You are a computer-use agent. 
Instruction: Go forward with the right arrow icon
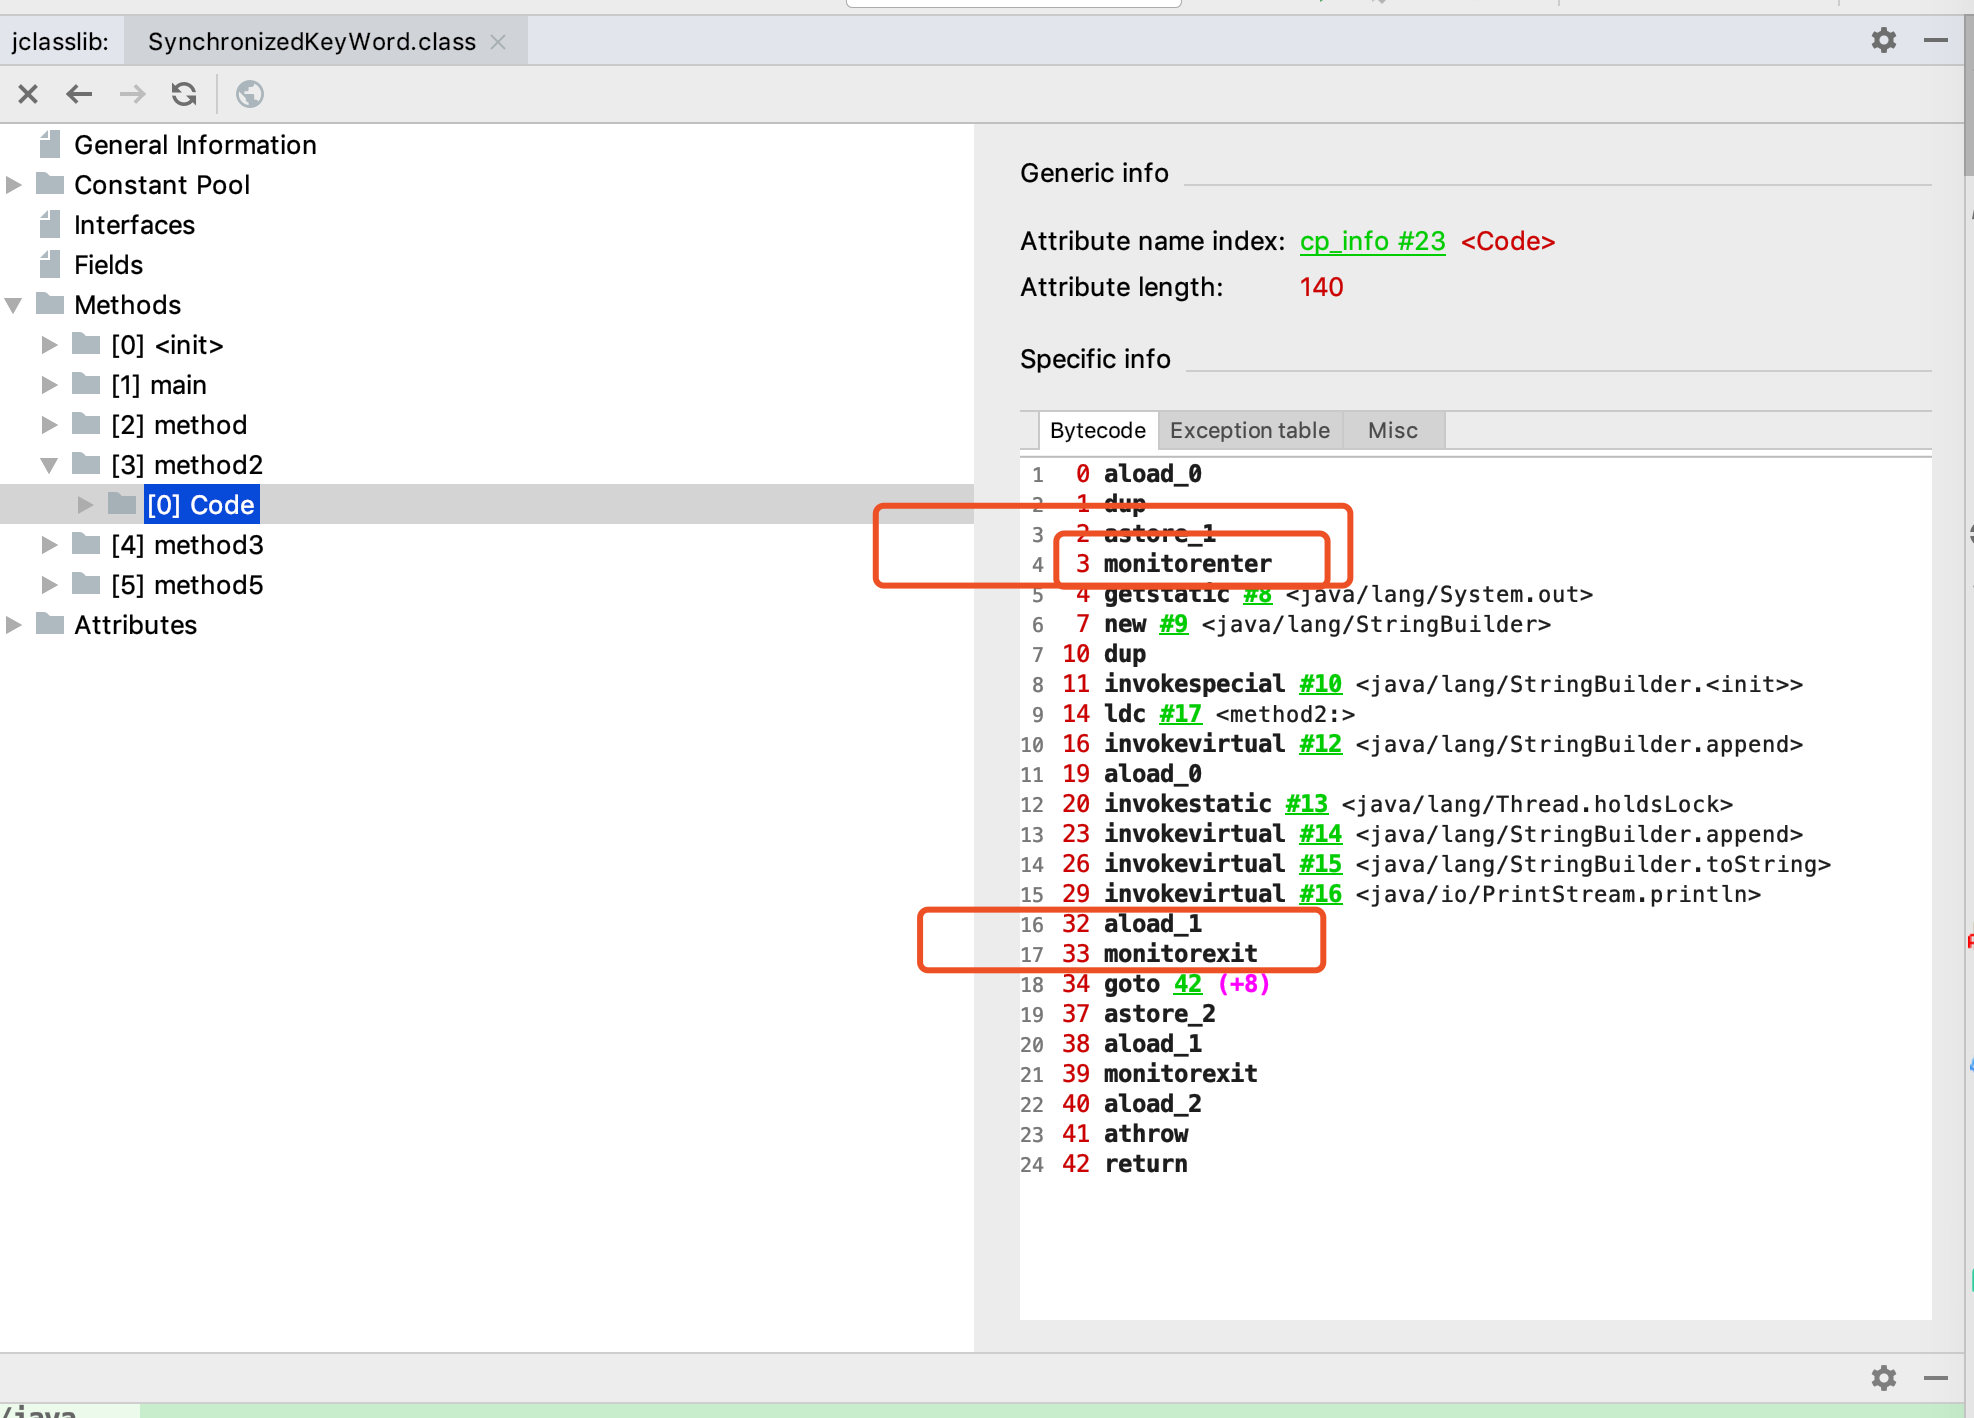pos(132,94)
